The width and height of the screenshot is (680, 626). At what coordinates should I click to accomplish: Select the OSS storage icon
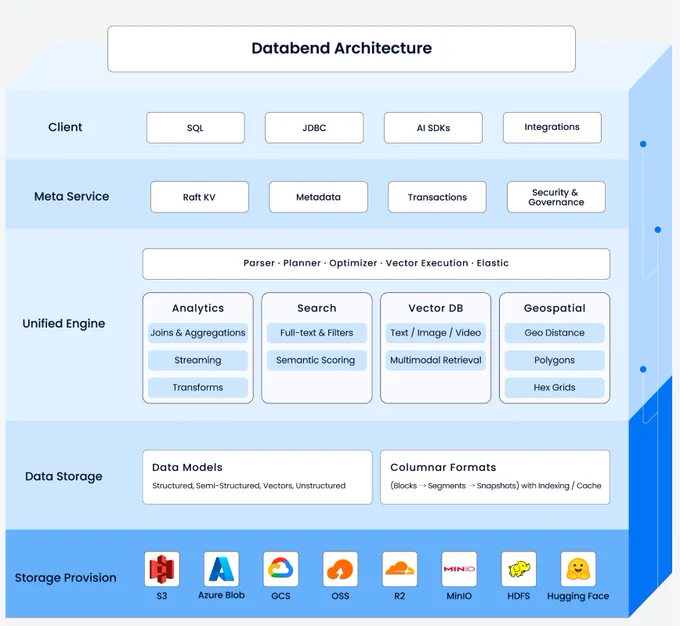coord(340,569)
